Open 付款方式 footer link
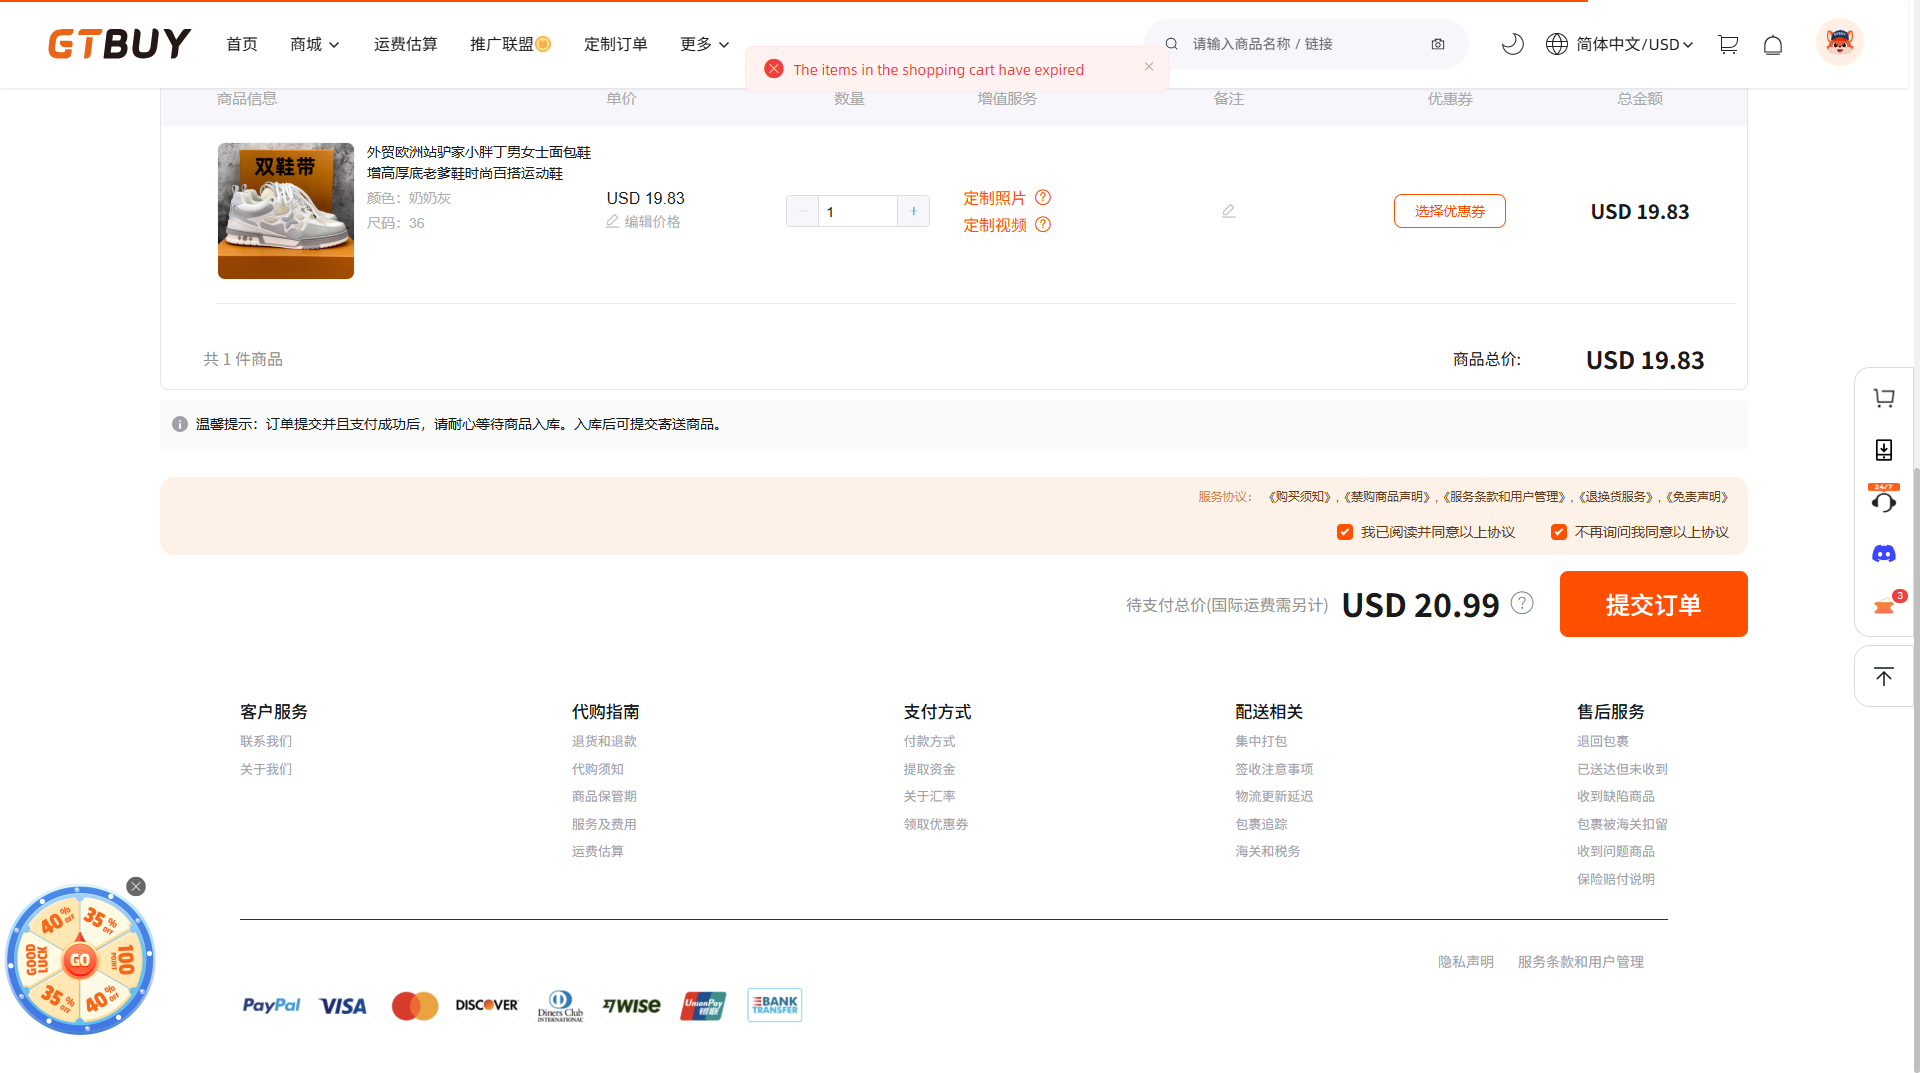The height and width of the screenshot is (1073, 1920). 930,741
